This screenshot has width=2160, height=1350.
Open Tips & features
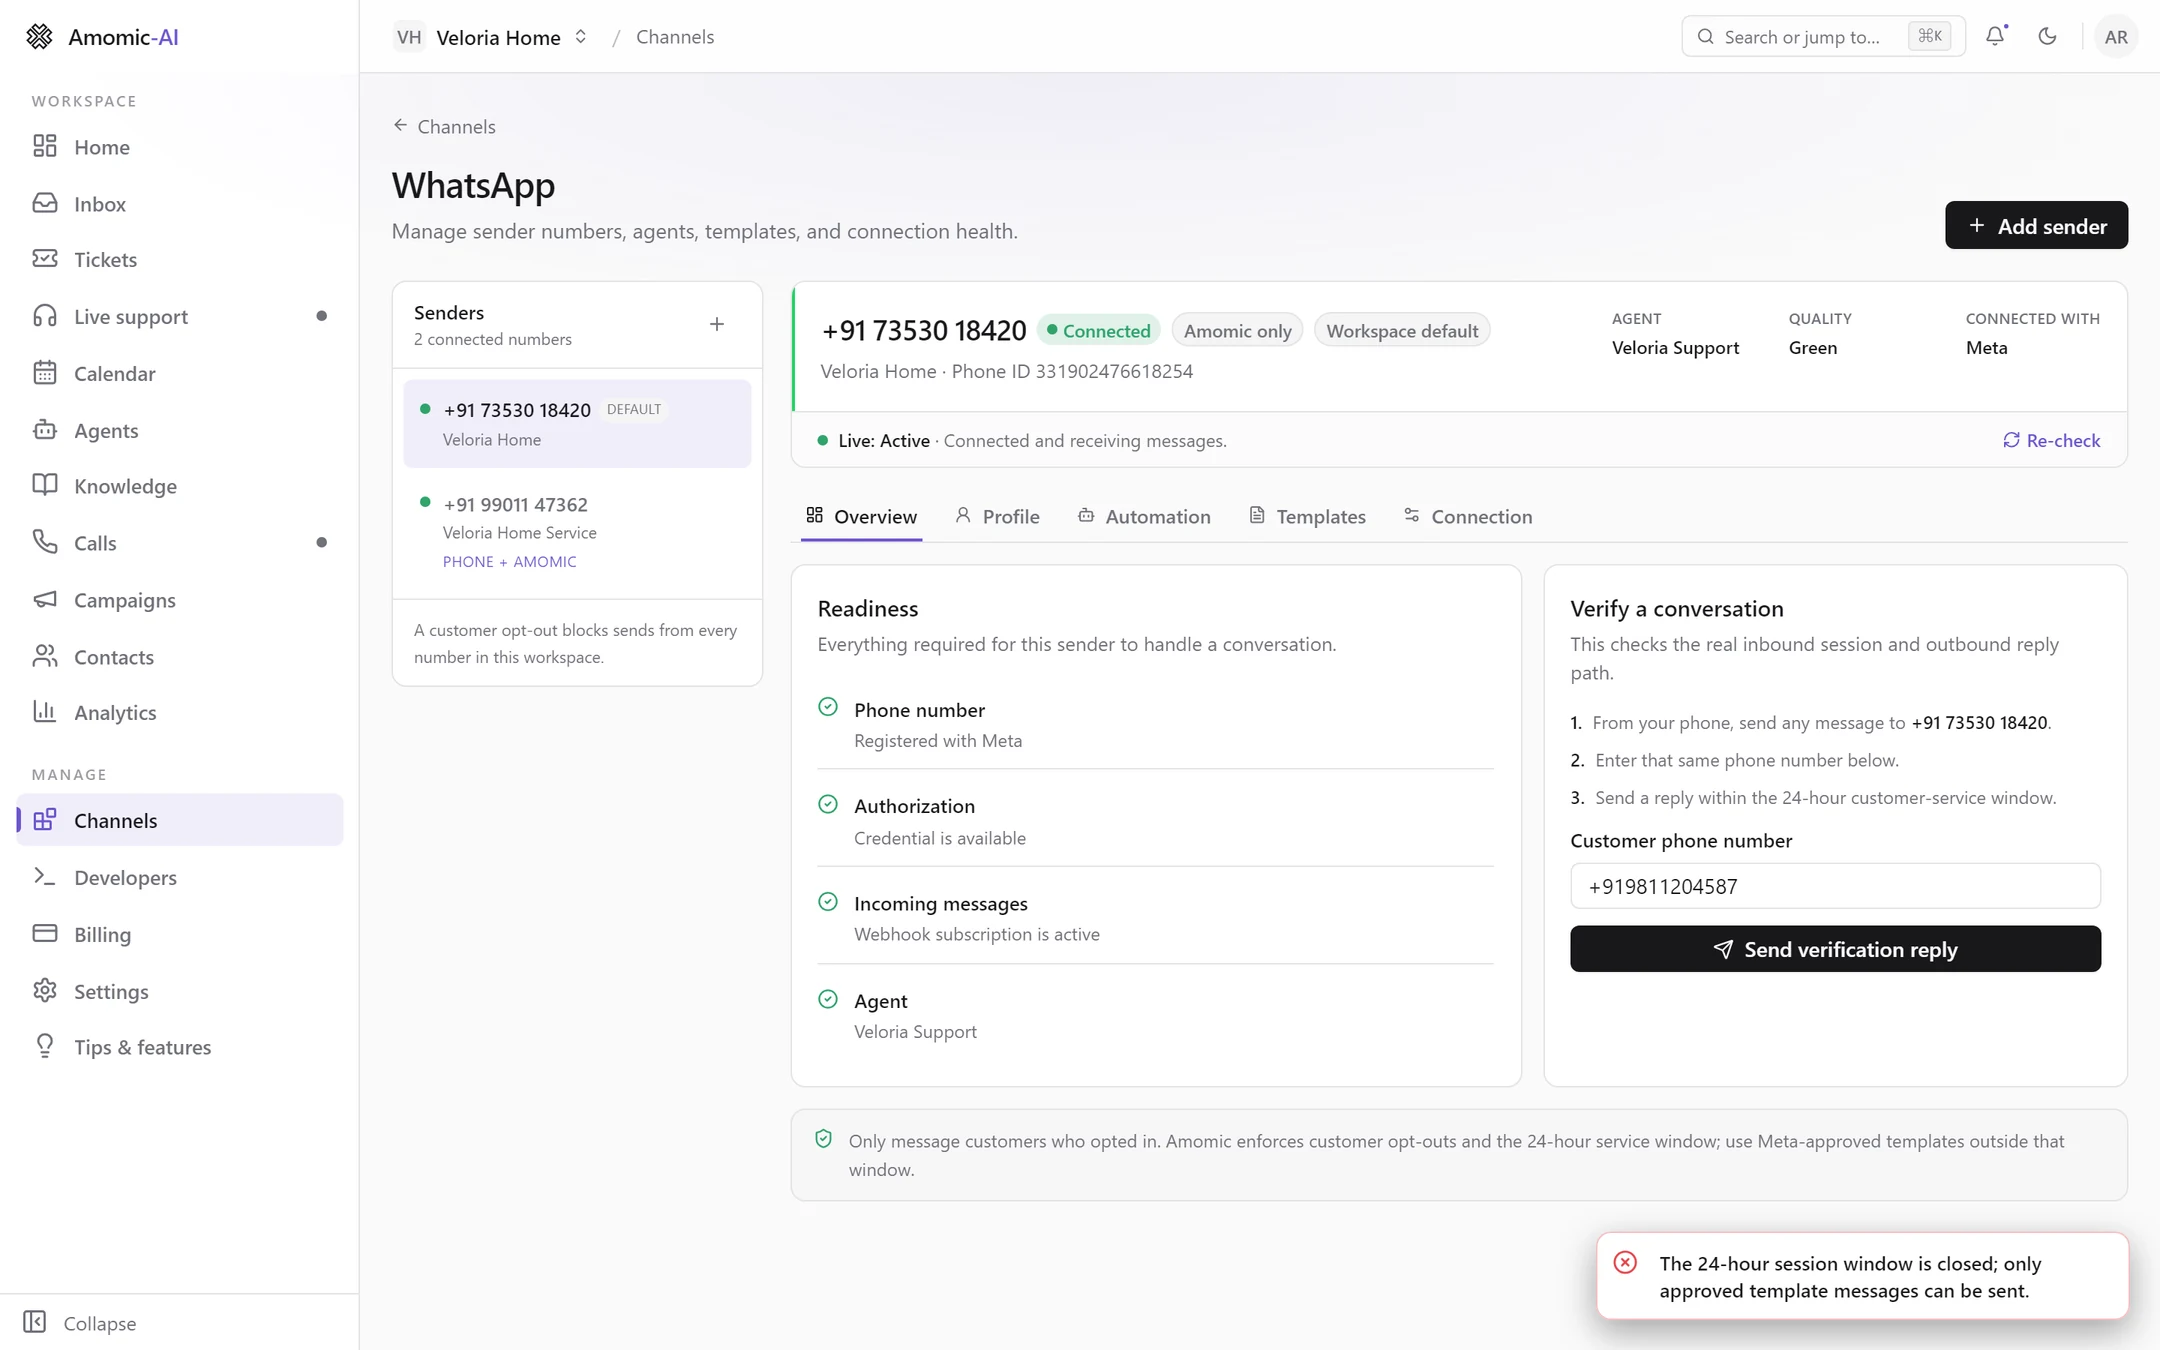pos(180,1047)
